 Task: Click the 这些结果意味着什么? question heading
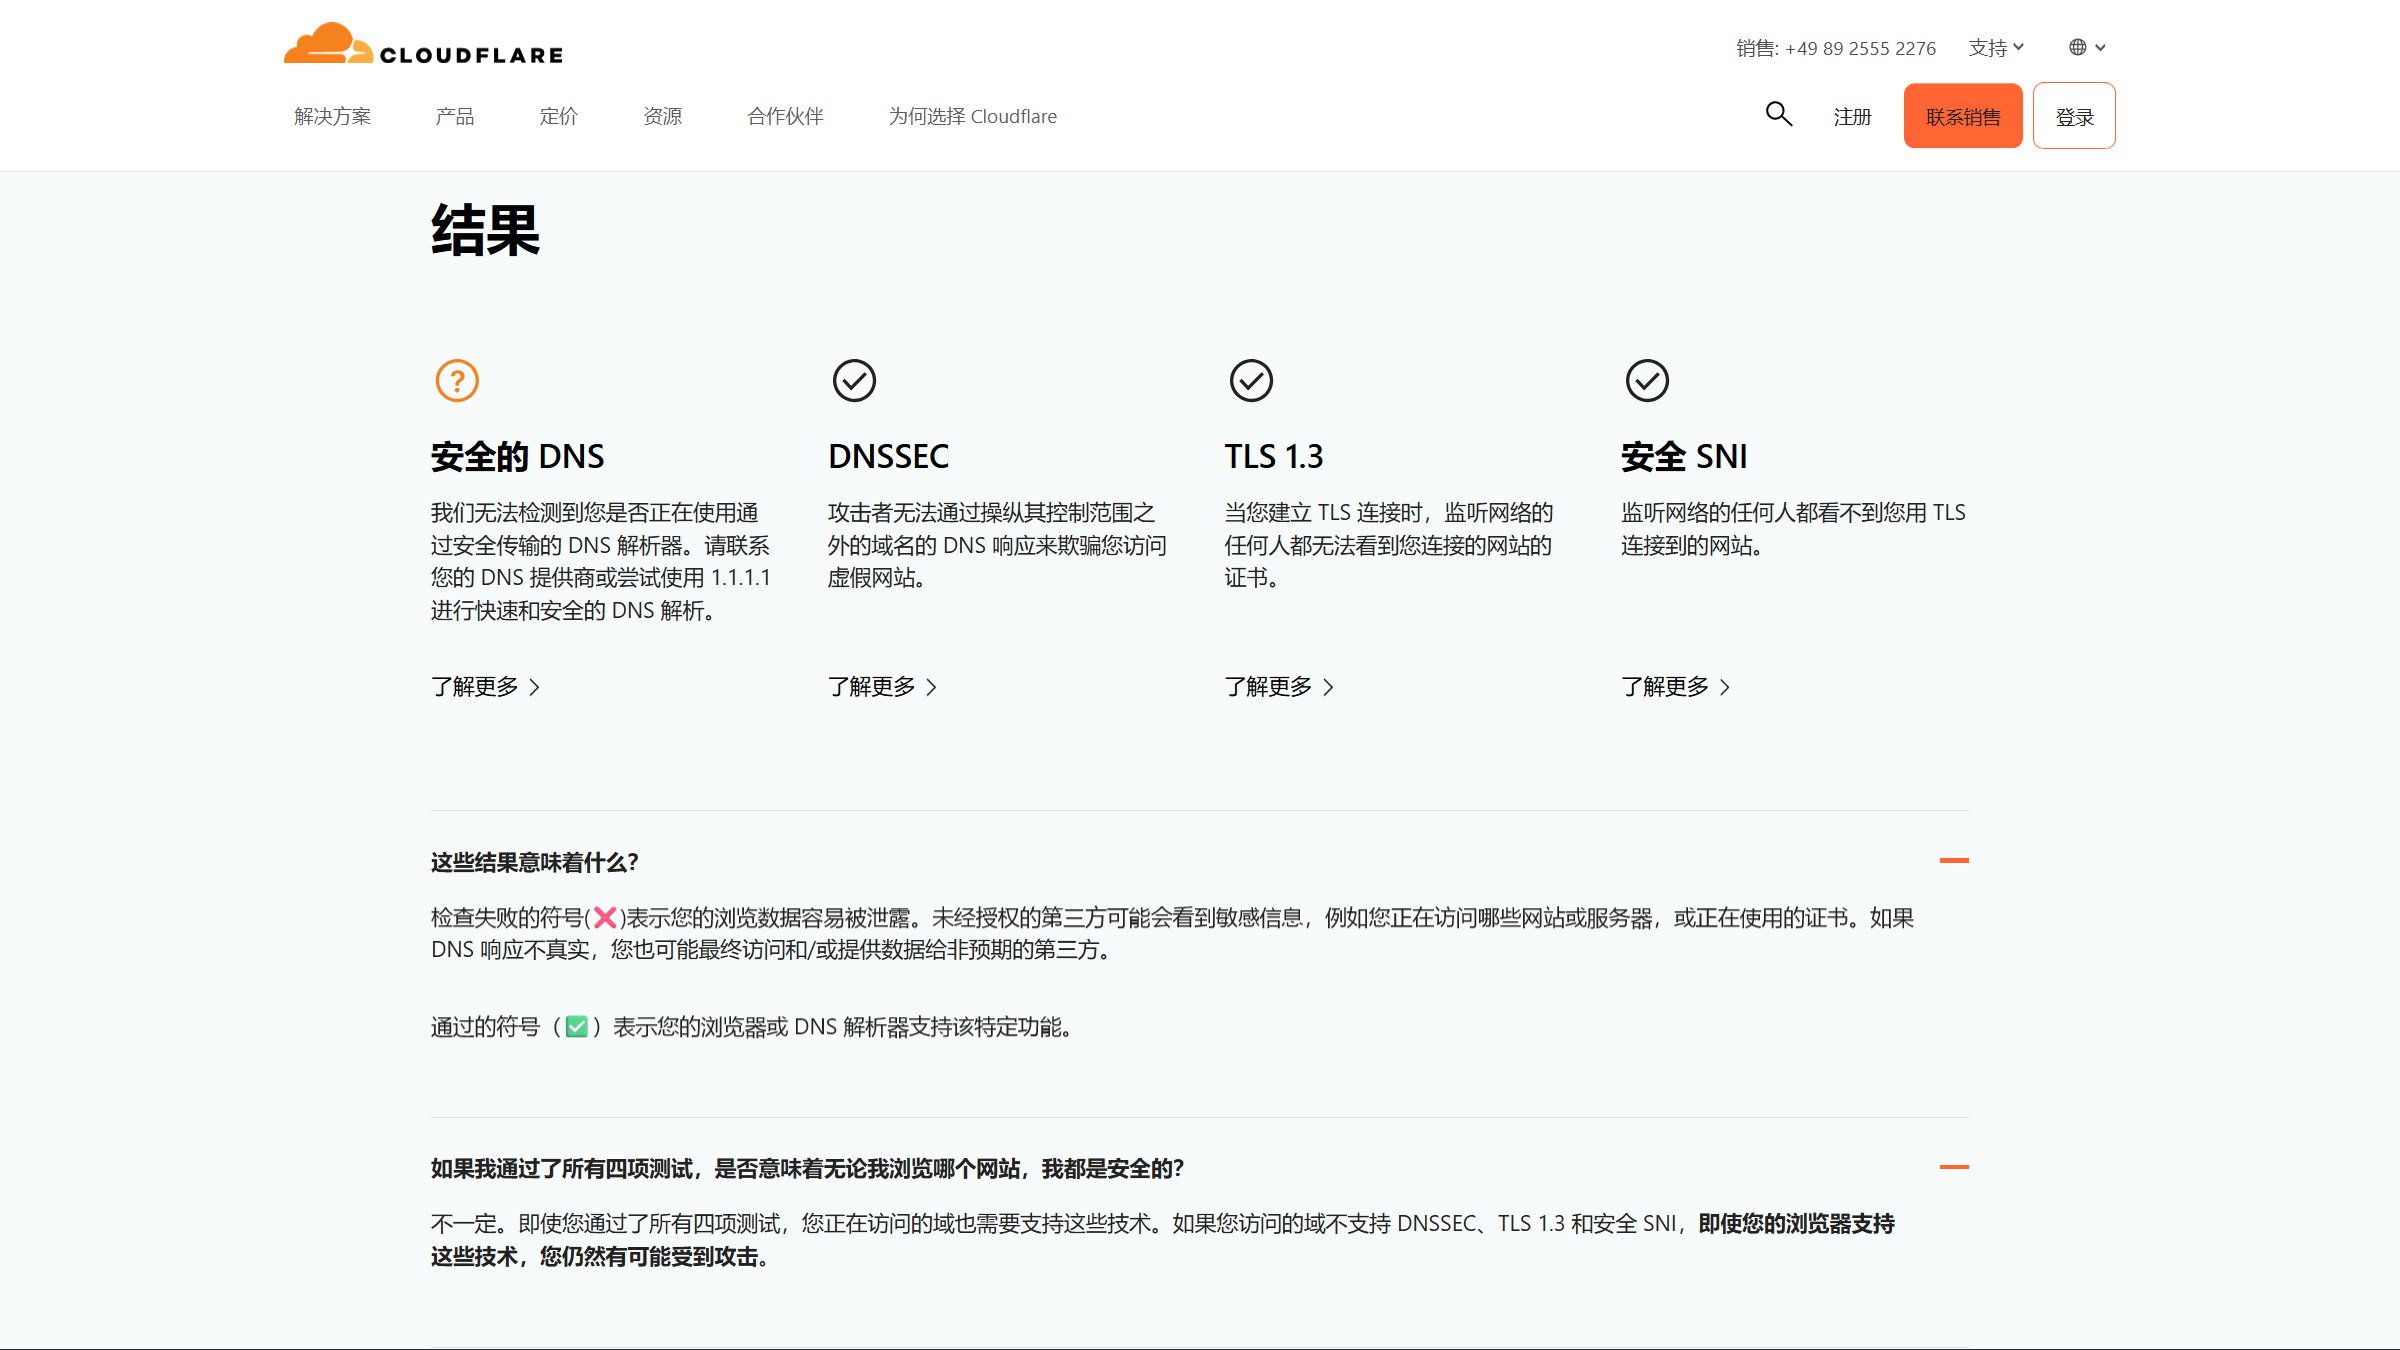[x=534, y=862]
